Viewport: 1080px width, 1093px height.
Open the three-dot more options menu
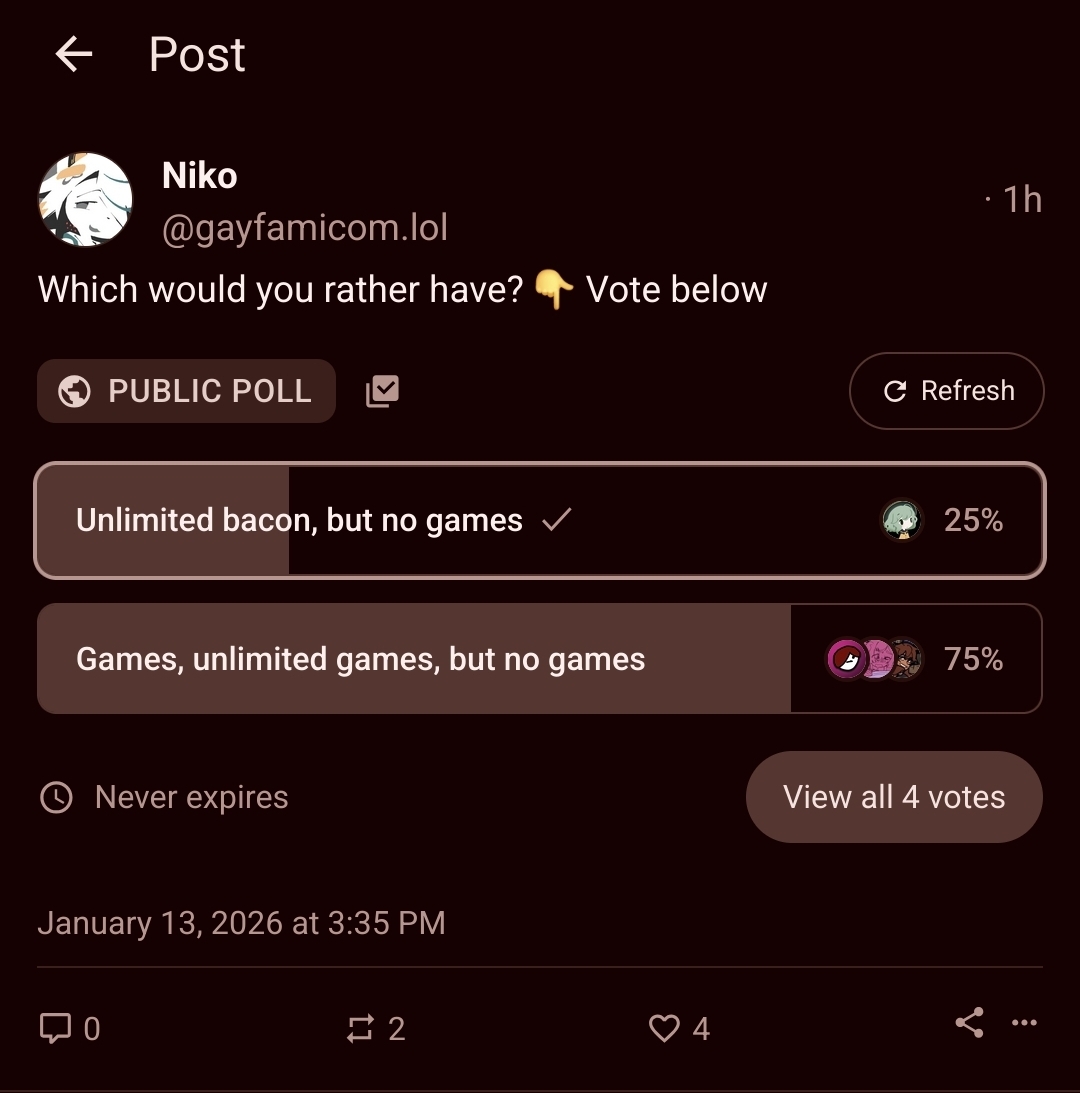click(x=1024, y=1022)
